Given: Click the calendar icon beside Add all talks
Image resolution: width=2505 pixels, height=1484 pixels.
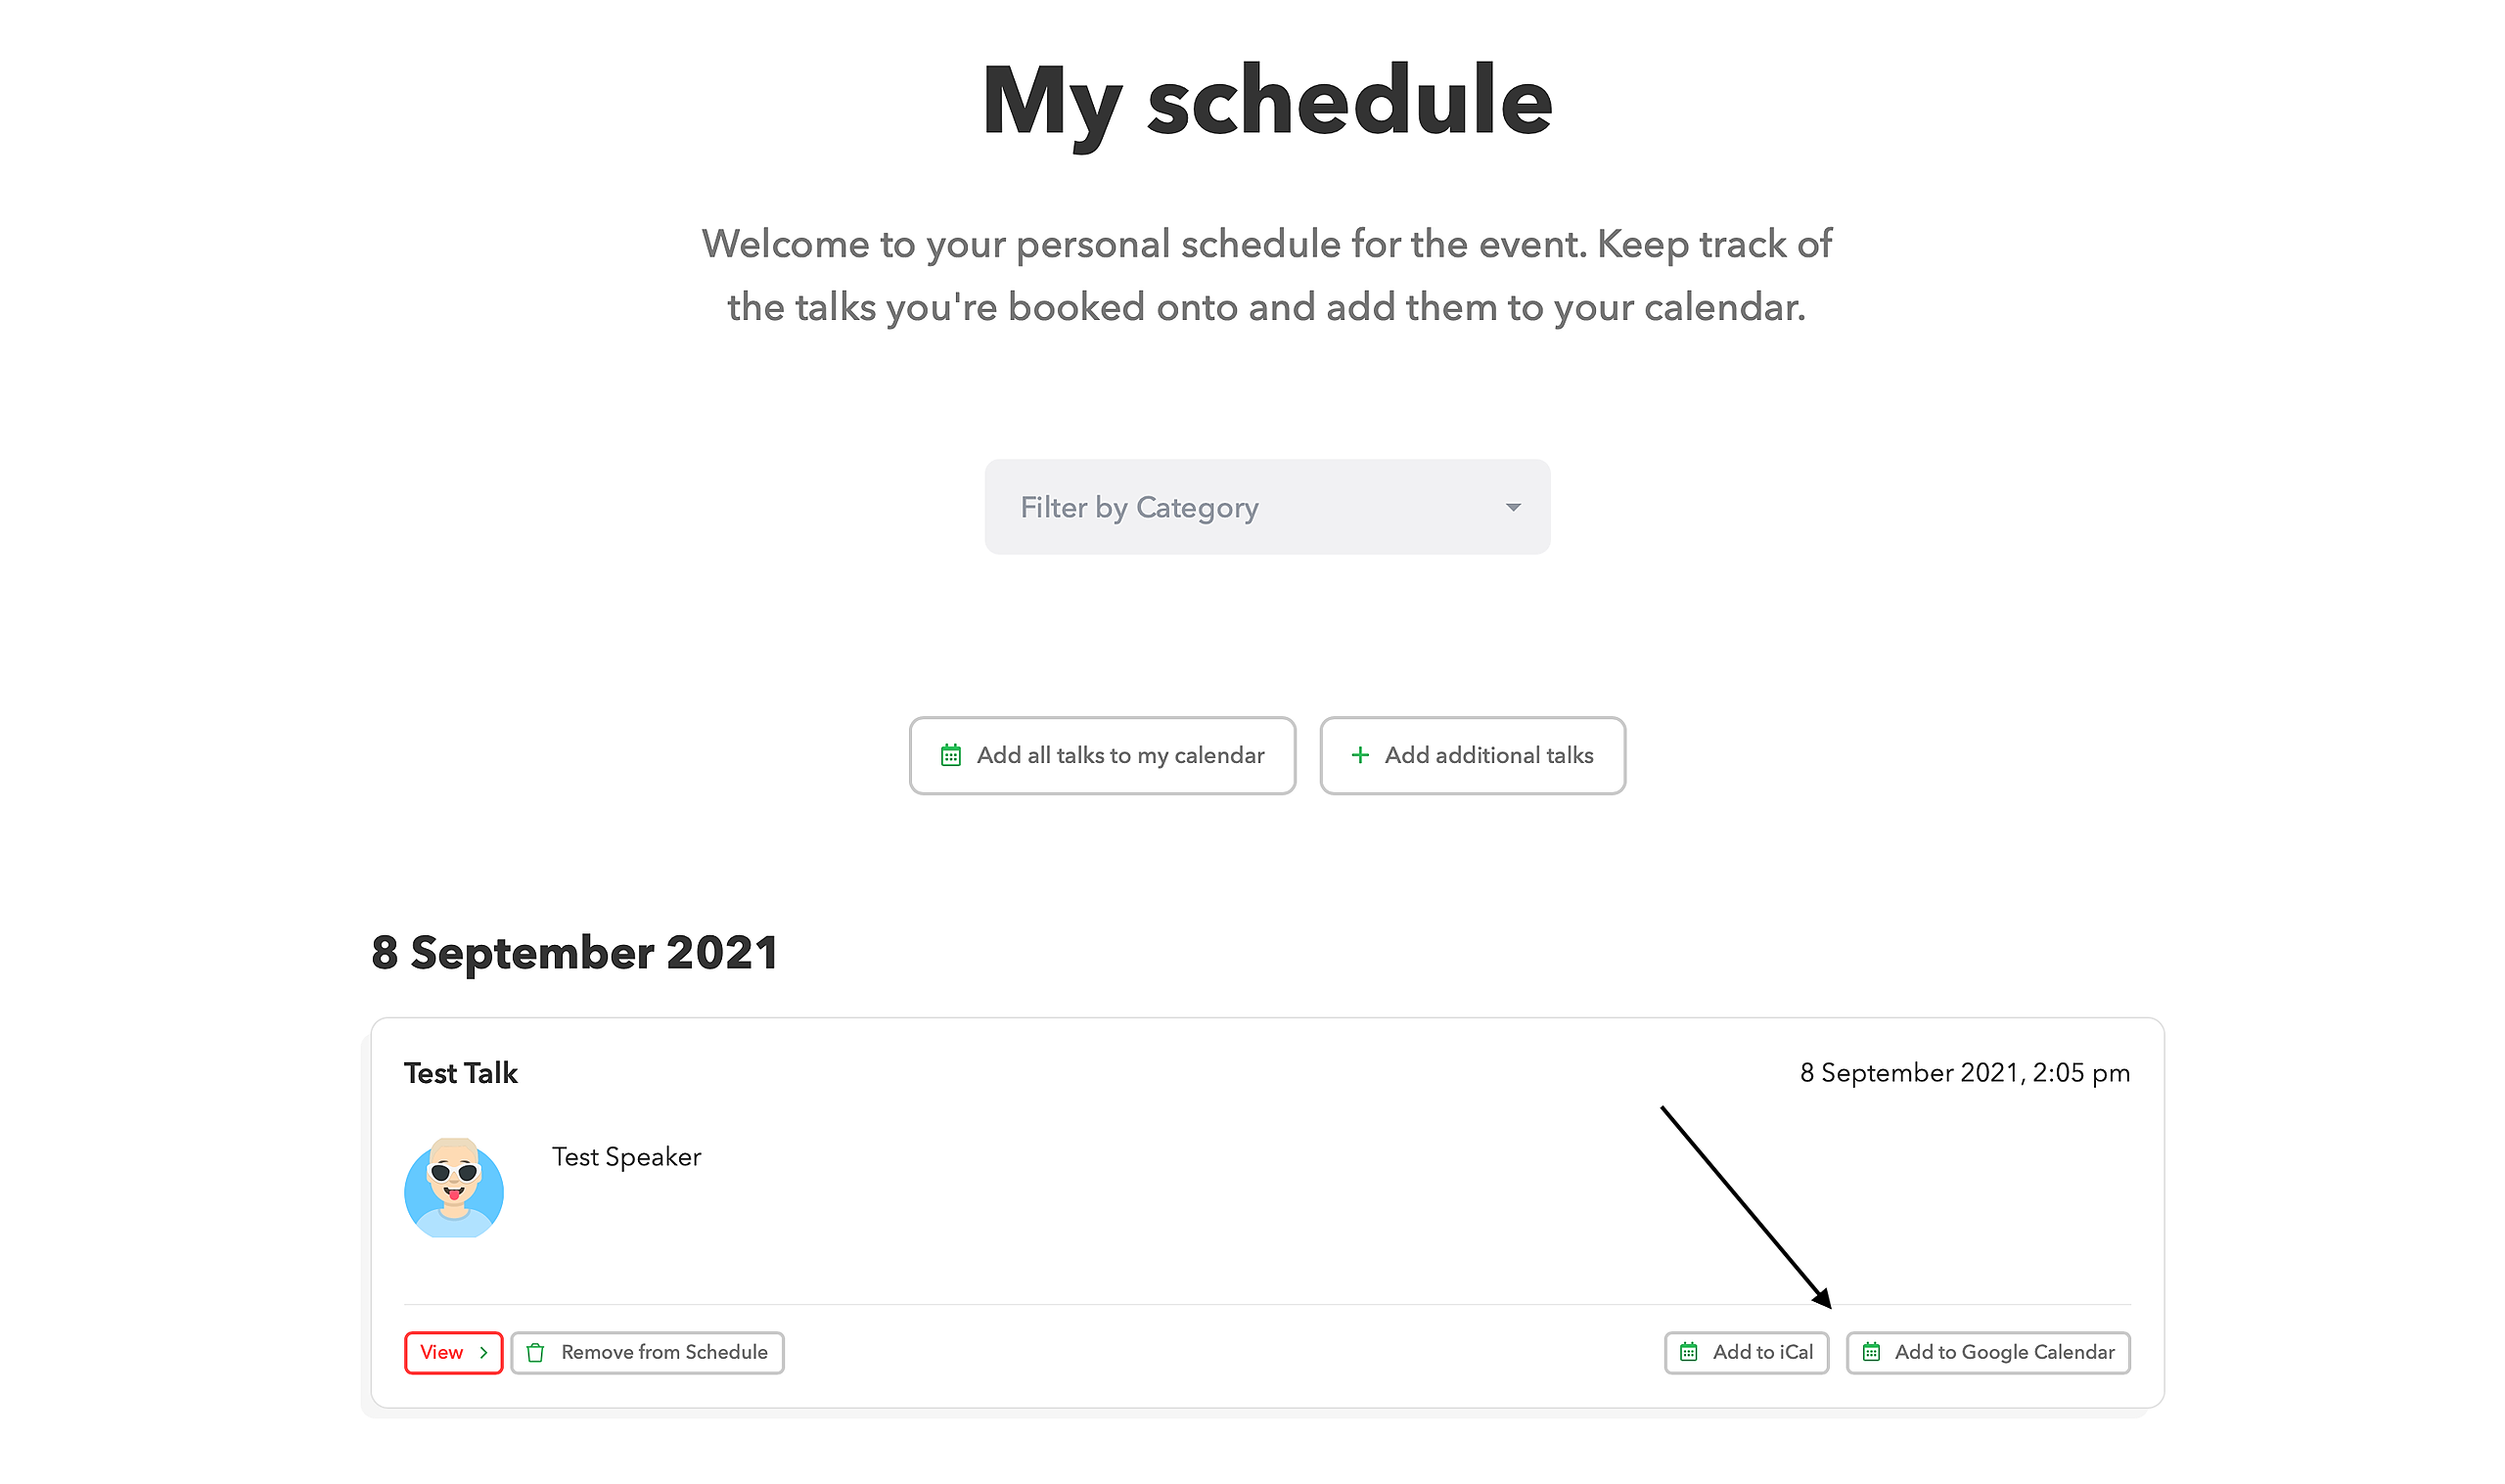Looking at the screenshot, I should 950,755.
